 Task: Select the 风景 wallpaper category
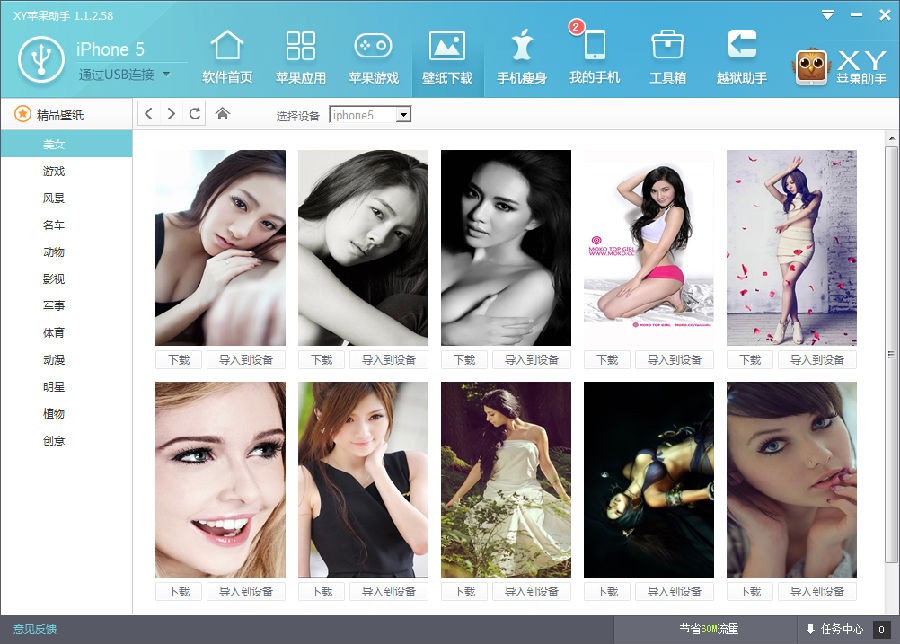click(54, 198)
